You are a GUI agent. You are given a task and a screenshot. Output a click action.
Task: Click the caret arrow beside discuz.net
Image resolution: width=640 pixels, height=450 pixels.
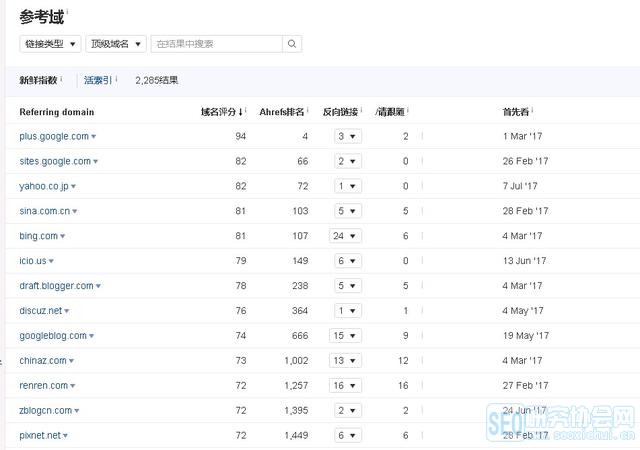(67, 311)
